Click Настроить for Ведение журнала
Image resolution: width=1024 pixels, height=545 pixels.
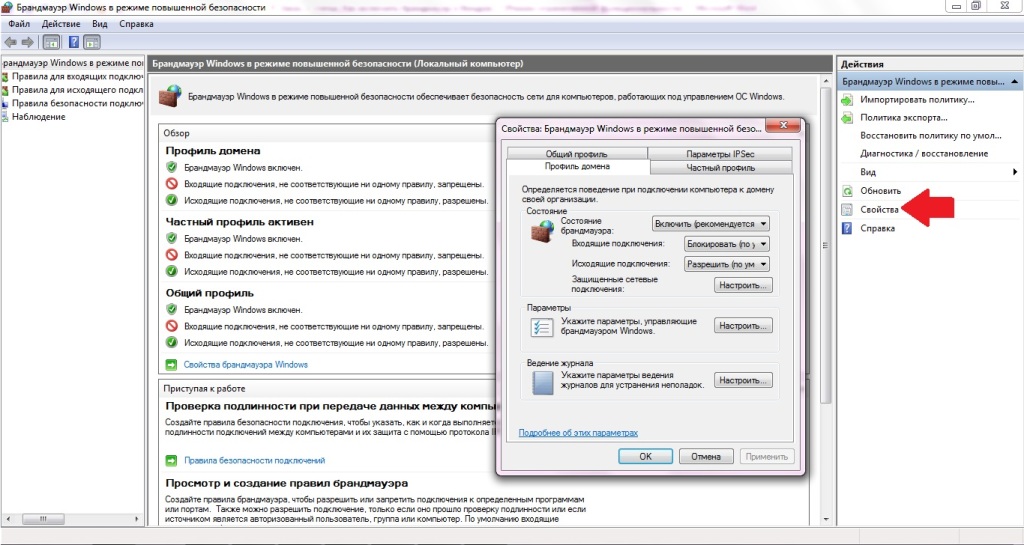coord(743,381)
